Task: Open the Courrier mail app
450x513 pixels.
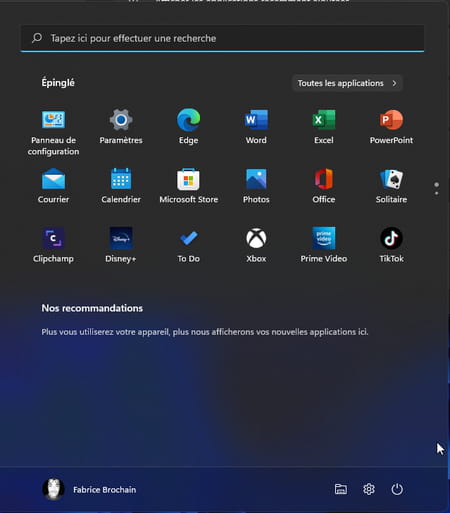Action: pyautogui.click(x=53, y=186)
